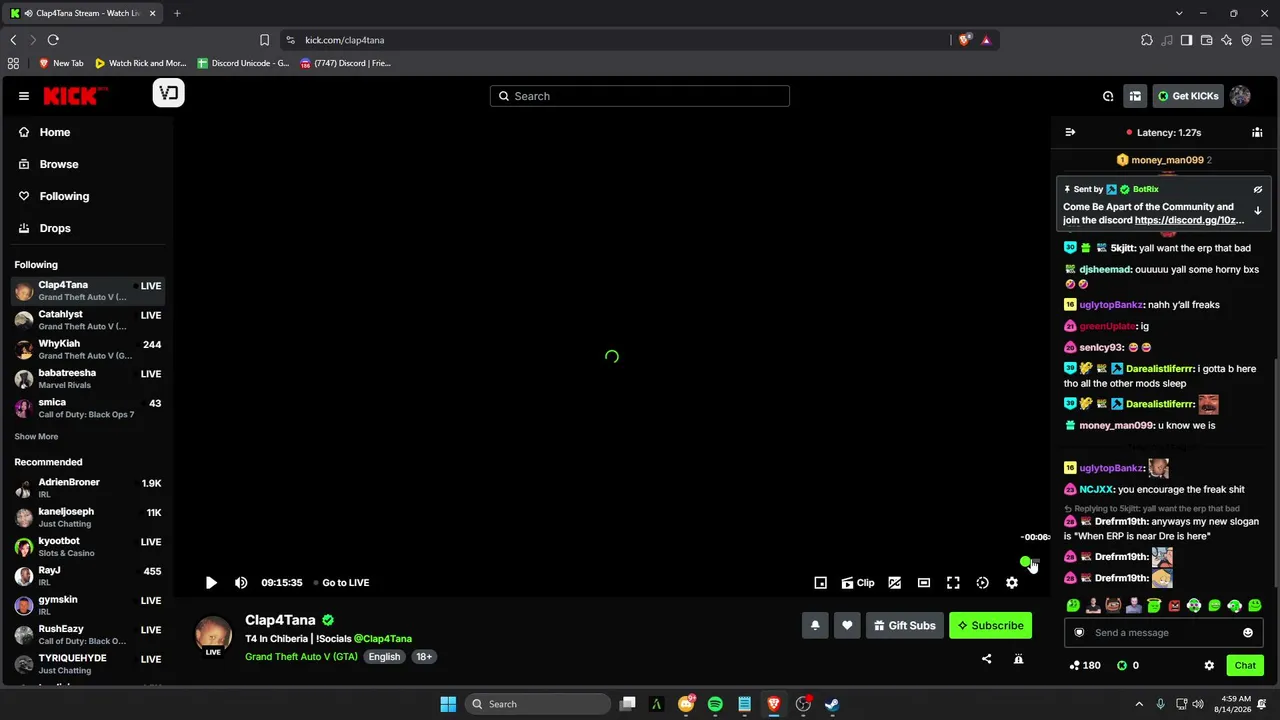Open the emoji picker in chat

pos(1248,632)
